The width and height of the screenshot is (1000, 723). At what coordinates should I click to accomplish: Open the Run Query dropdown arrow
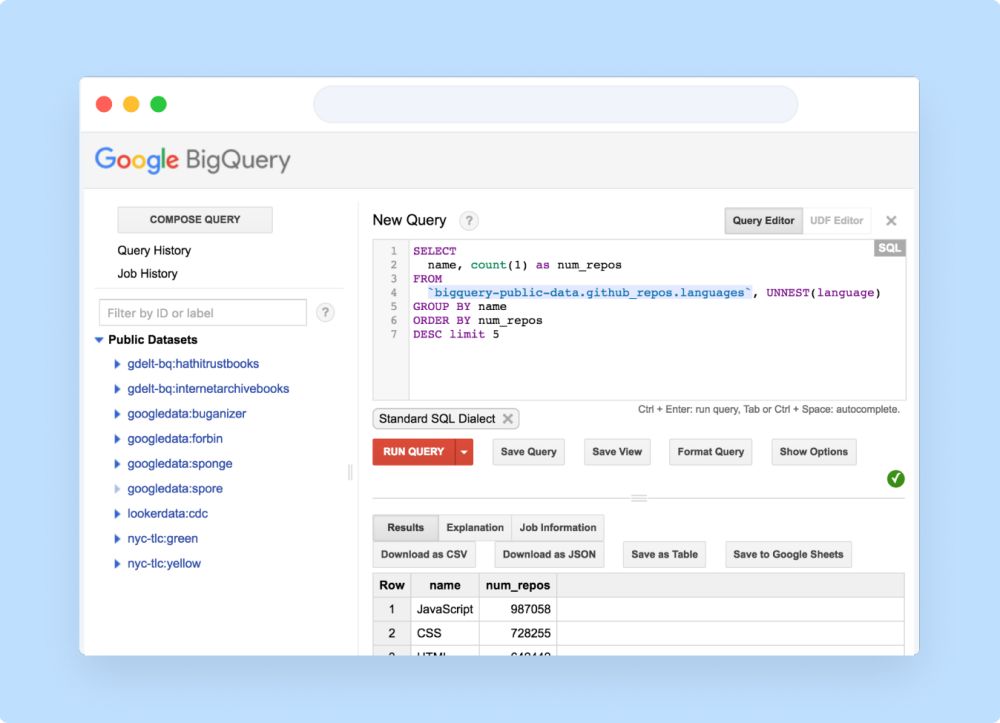(x=464, y=452)
